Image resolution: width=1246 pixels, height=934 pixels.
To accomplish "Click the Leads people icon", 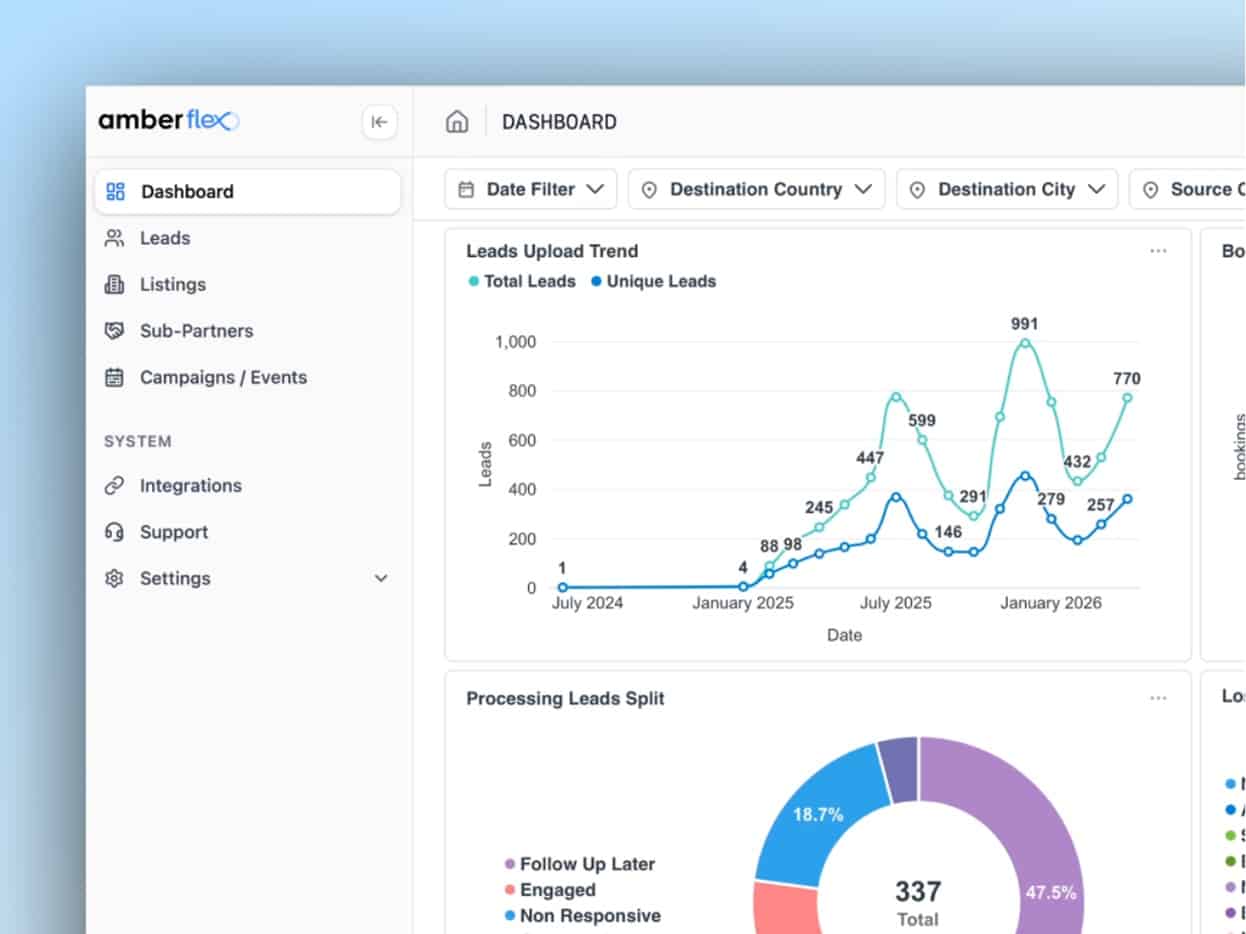I will (x=115, y=238).
